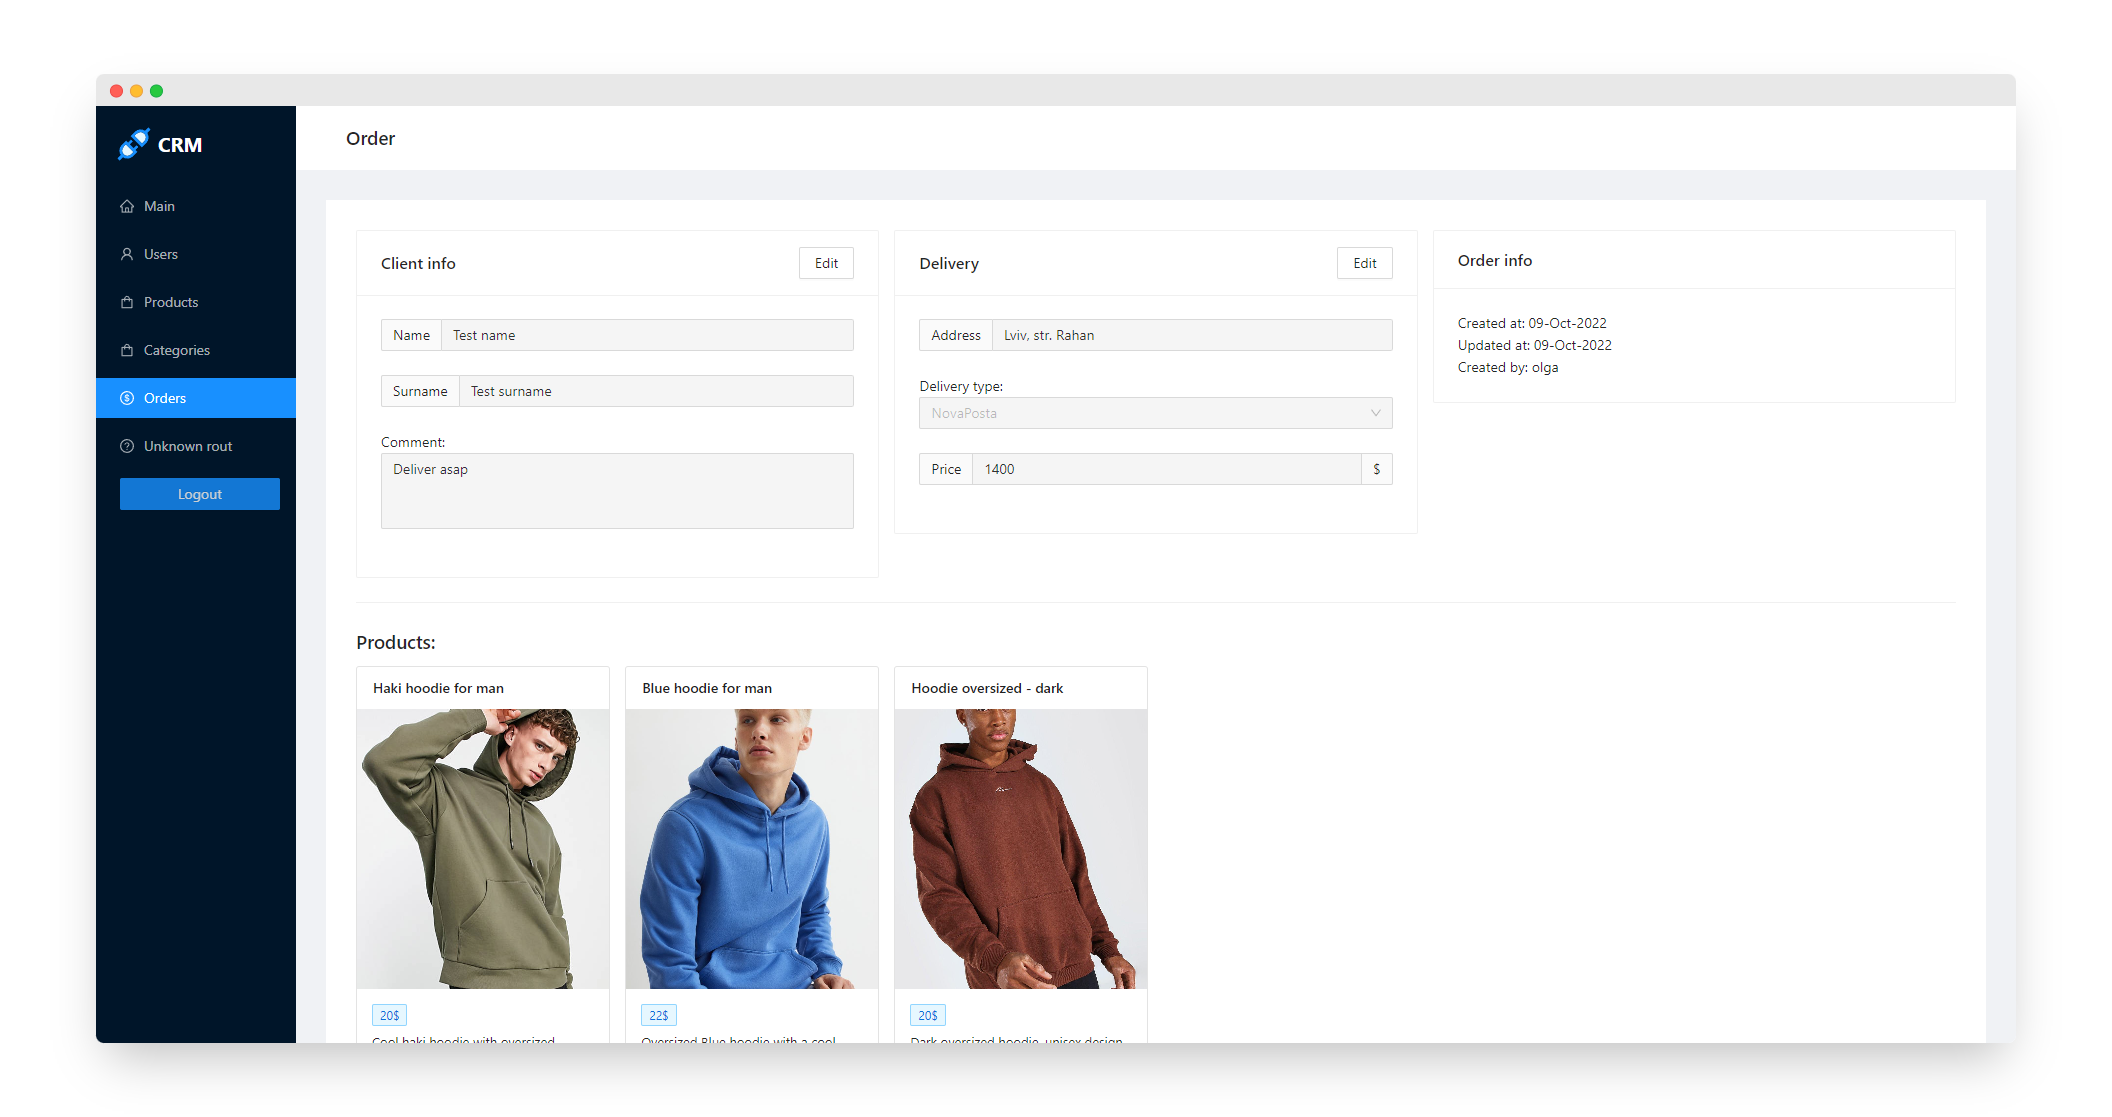2112x1117 pixels.
Task: Click the question mark icon beside Unknown rout
Action: (x=127, y=446)
